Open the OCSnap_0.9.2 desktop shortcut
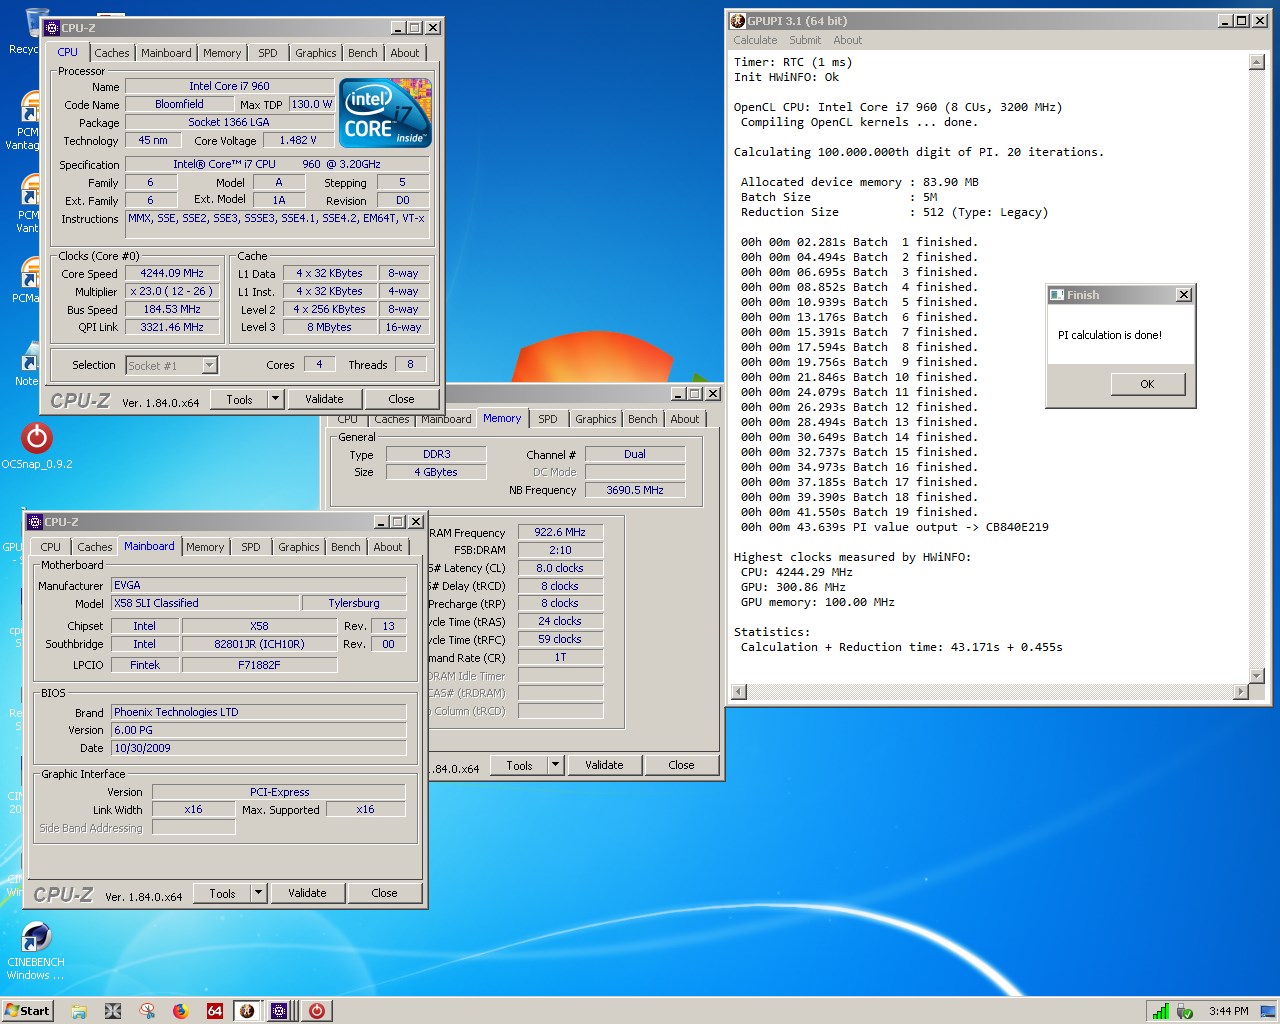 pyautogui.click(x=37, y=445)
